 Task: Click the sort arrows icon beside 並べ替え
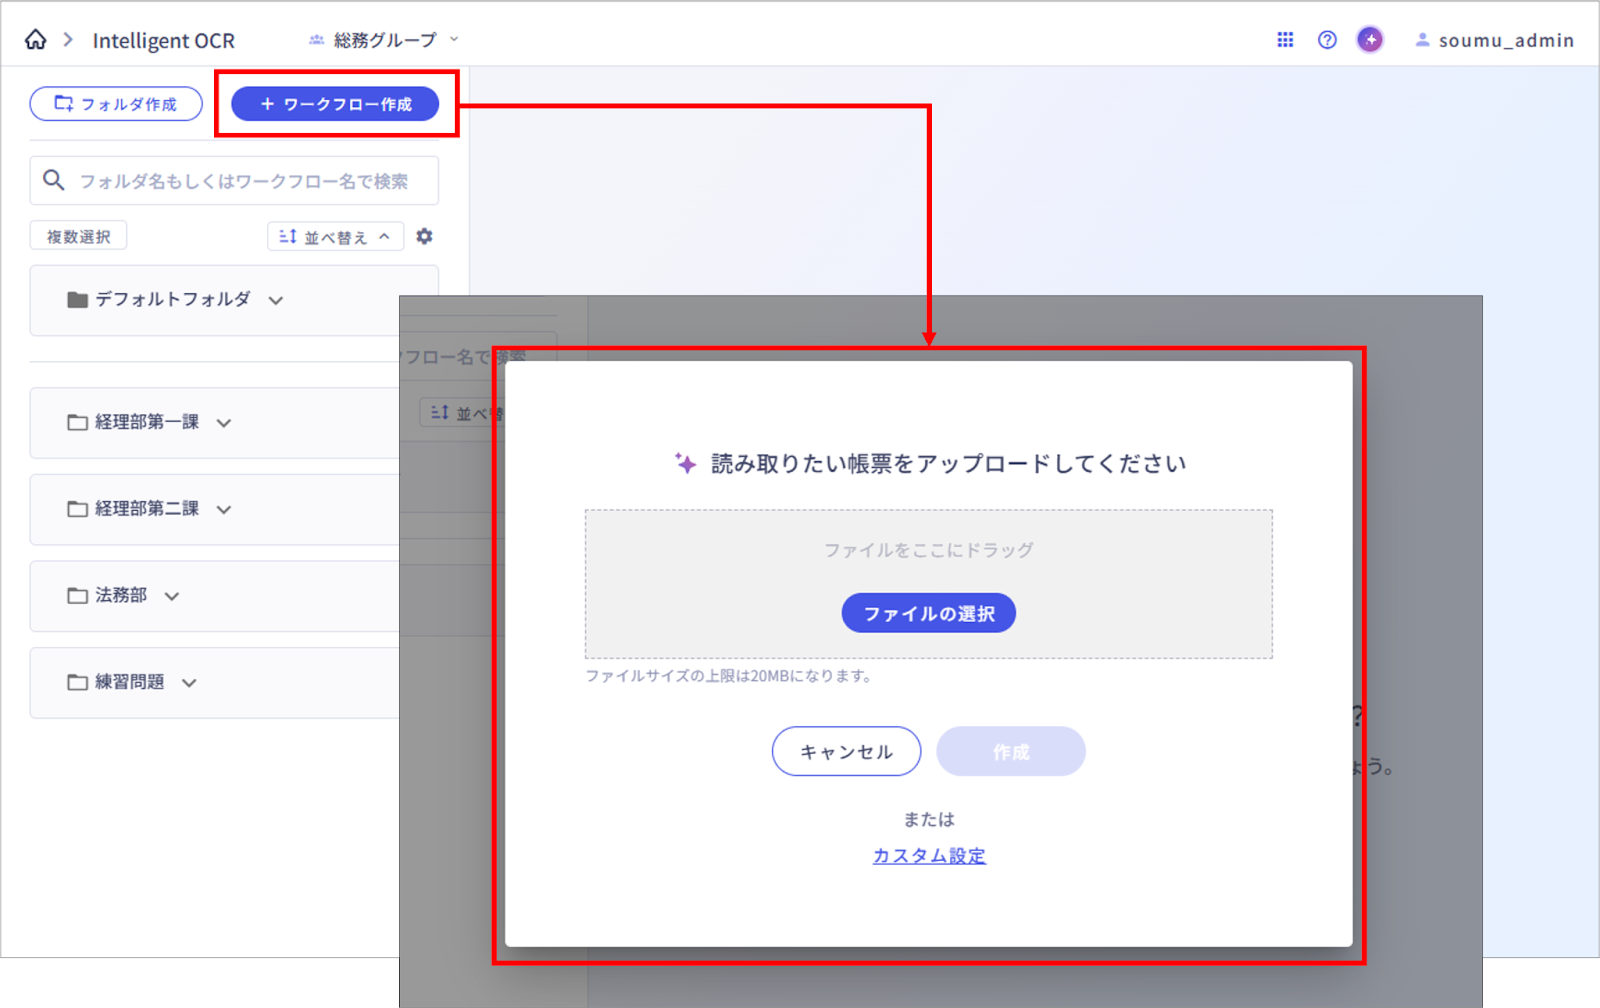(x=287, y=236)
